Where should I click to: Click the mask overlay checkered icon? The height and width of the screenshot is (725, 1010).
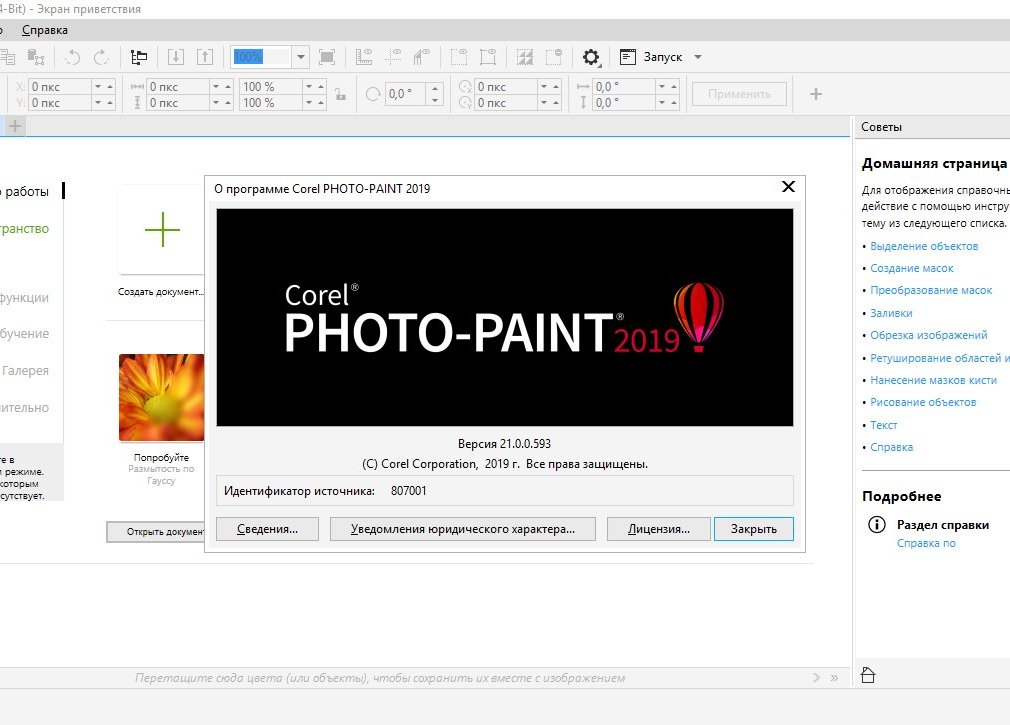(x=525, y=57)
